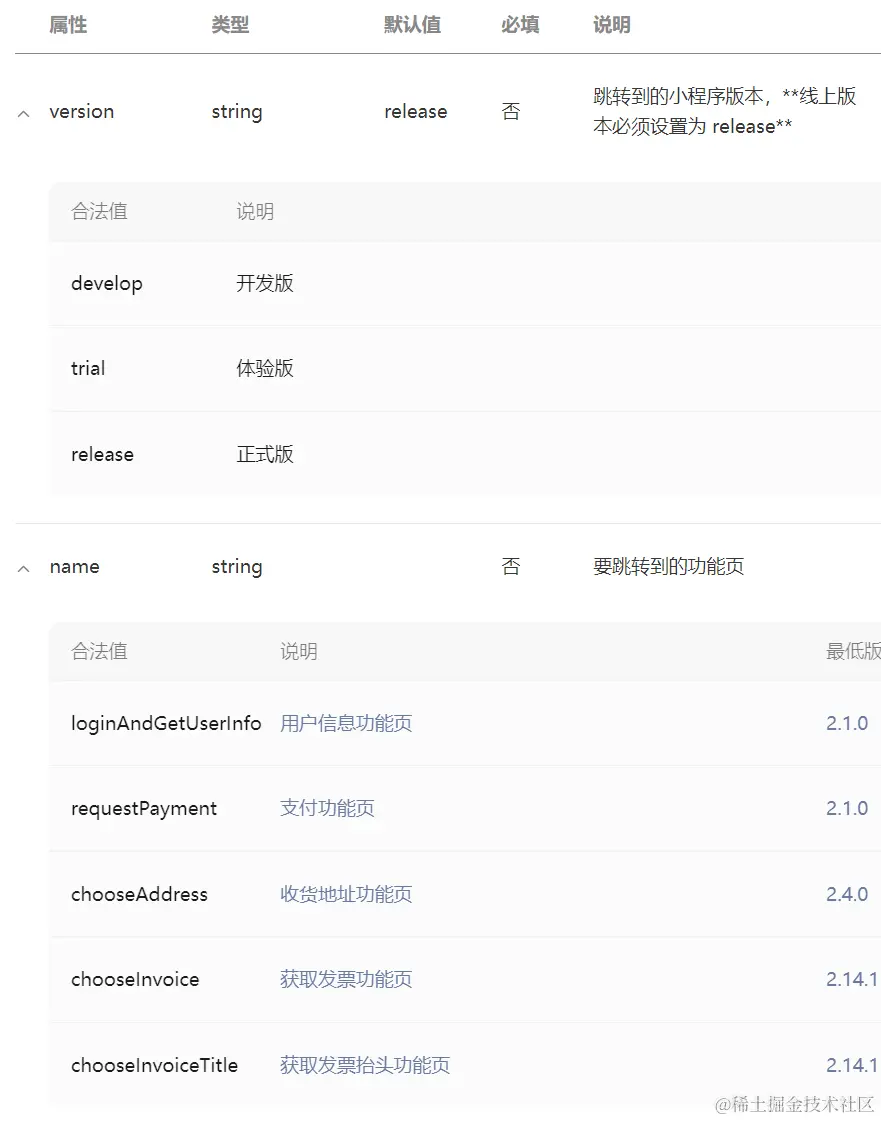Open the 支付功能页 link
This screenshot has height=1121, width=881.
[x=327, y=808]
